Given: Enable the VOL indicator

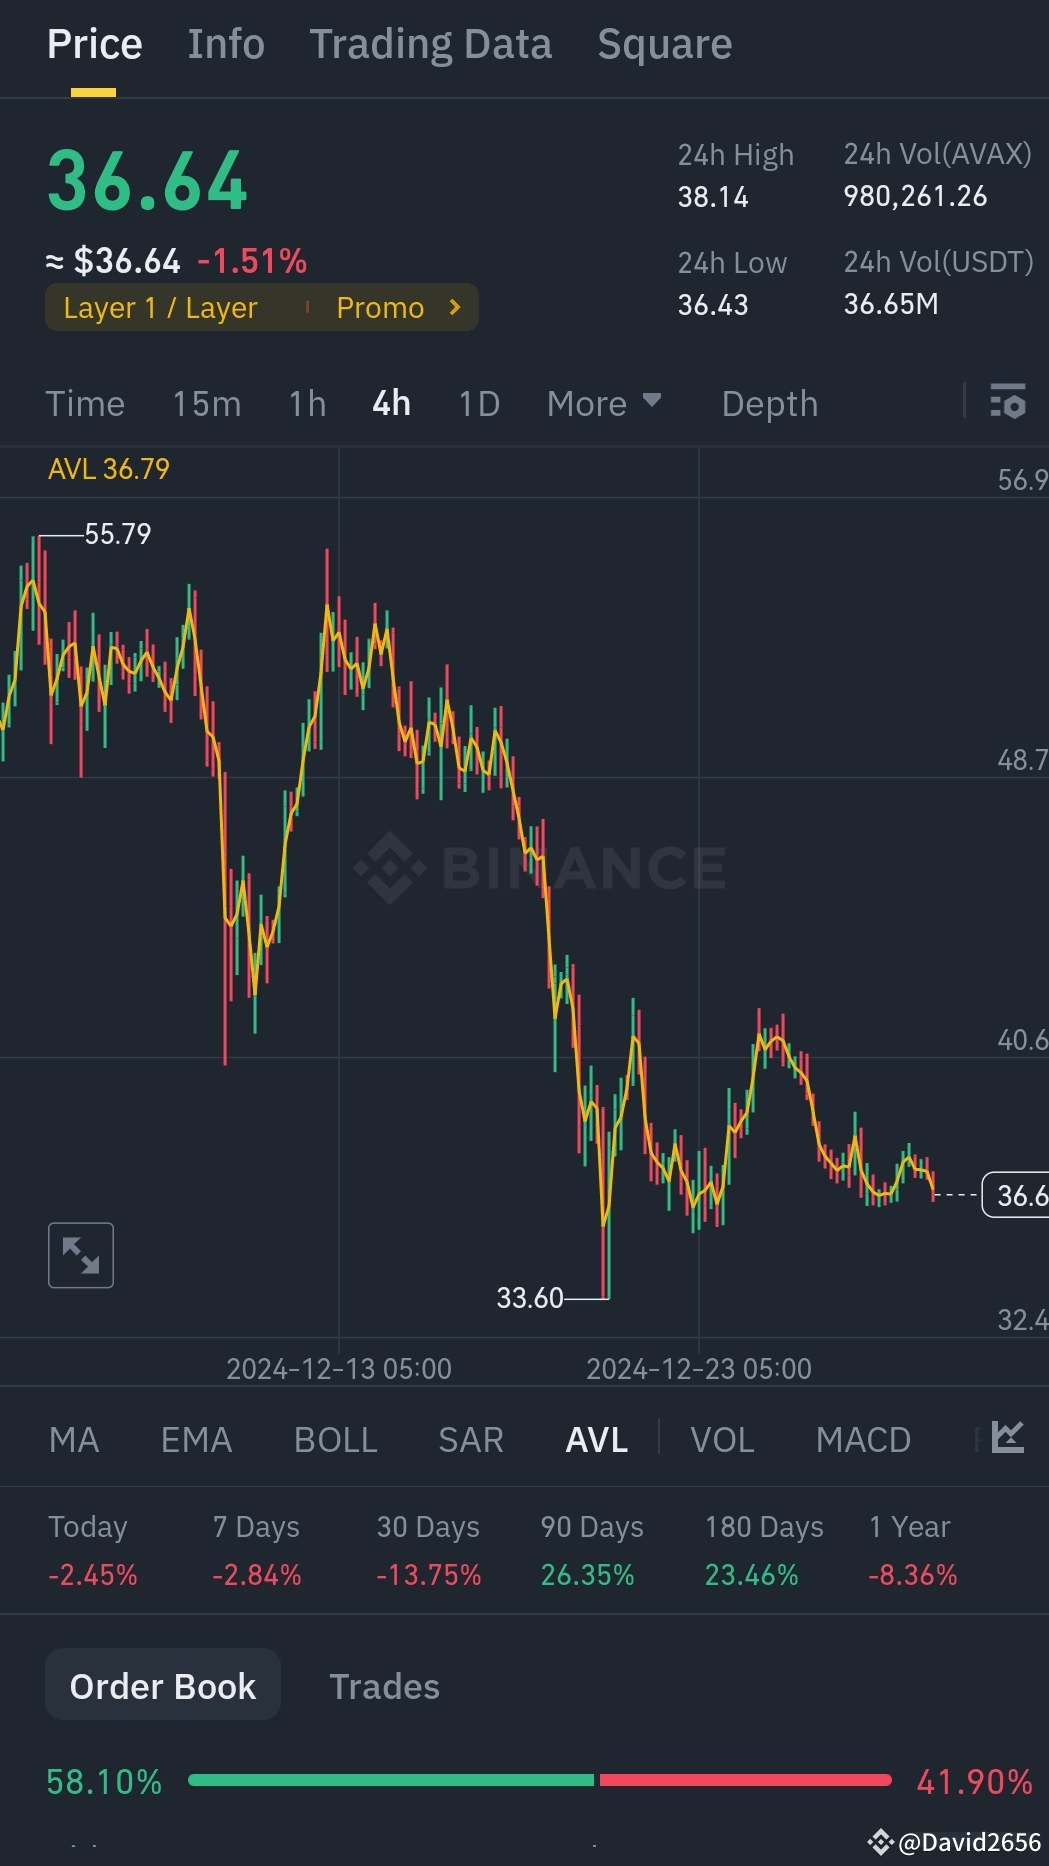Looking at the screenshot, I should coord(722,1438).
